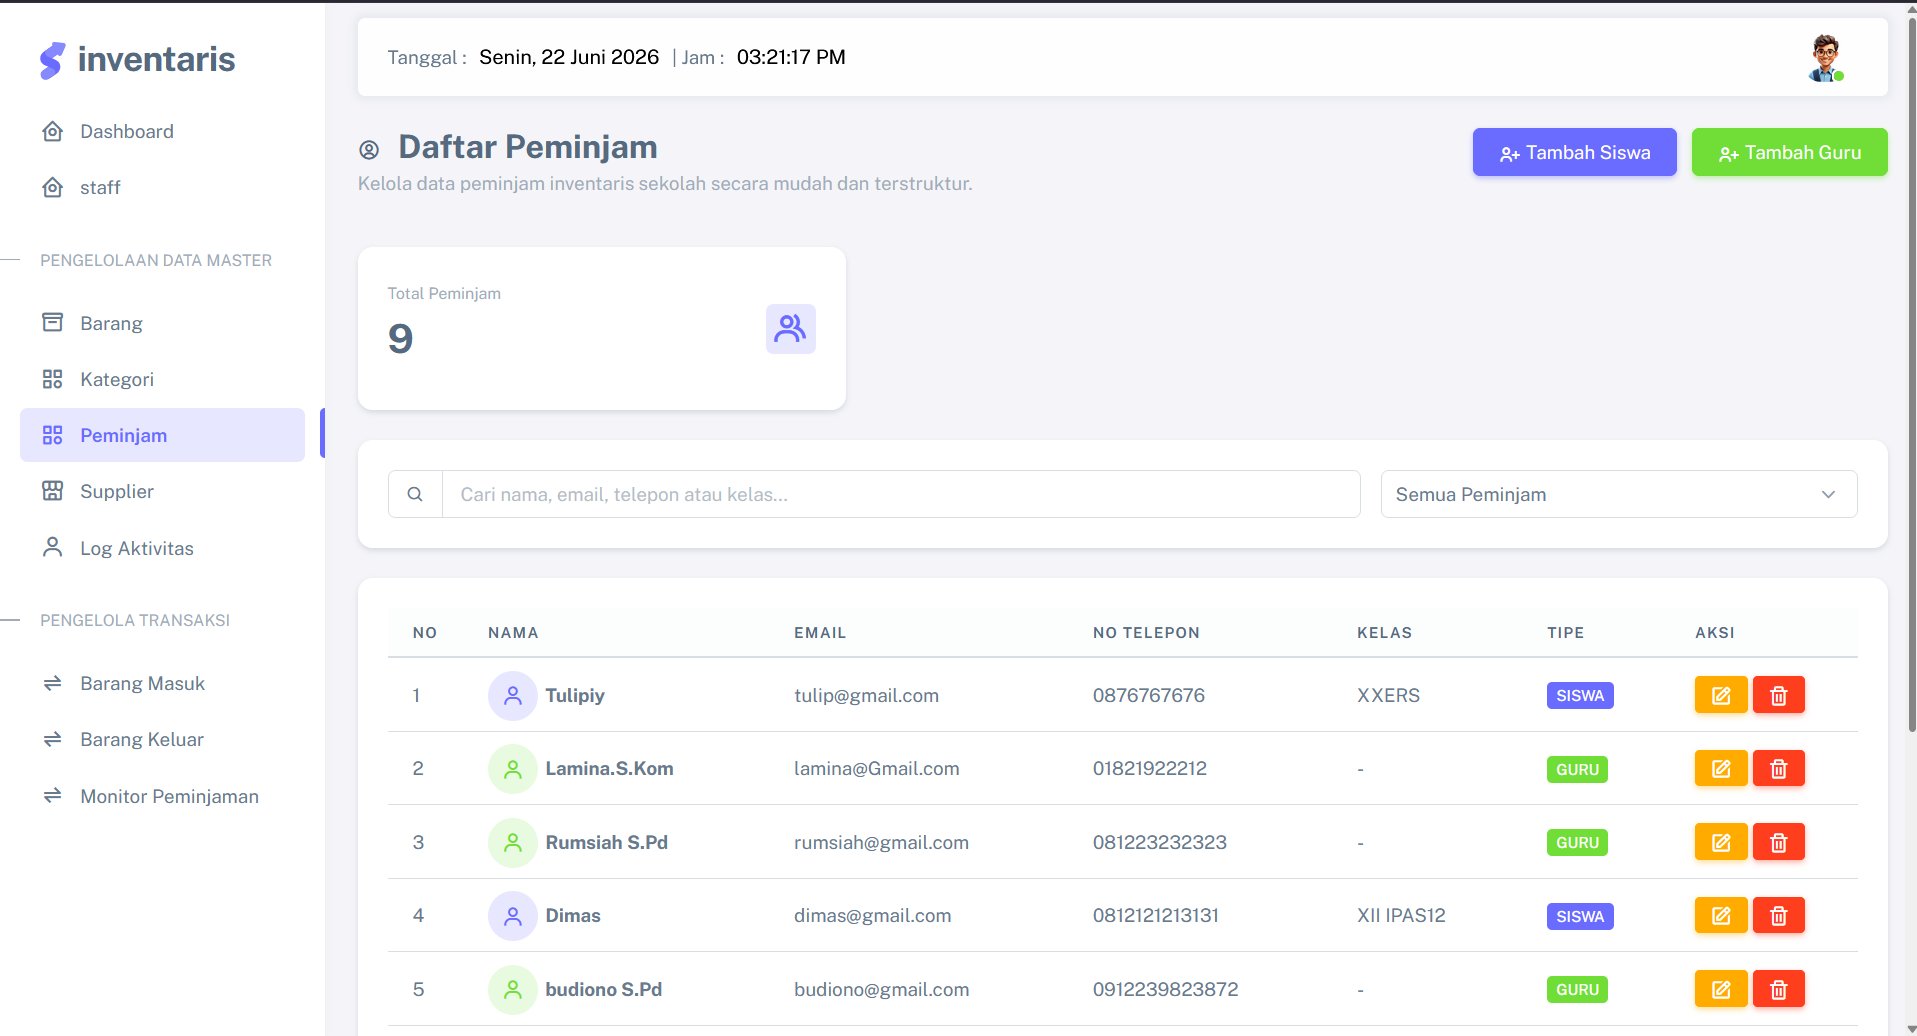Click the Total Peminjam users icon
This screenshot has width=1917, height=1036.
791,329
